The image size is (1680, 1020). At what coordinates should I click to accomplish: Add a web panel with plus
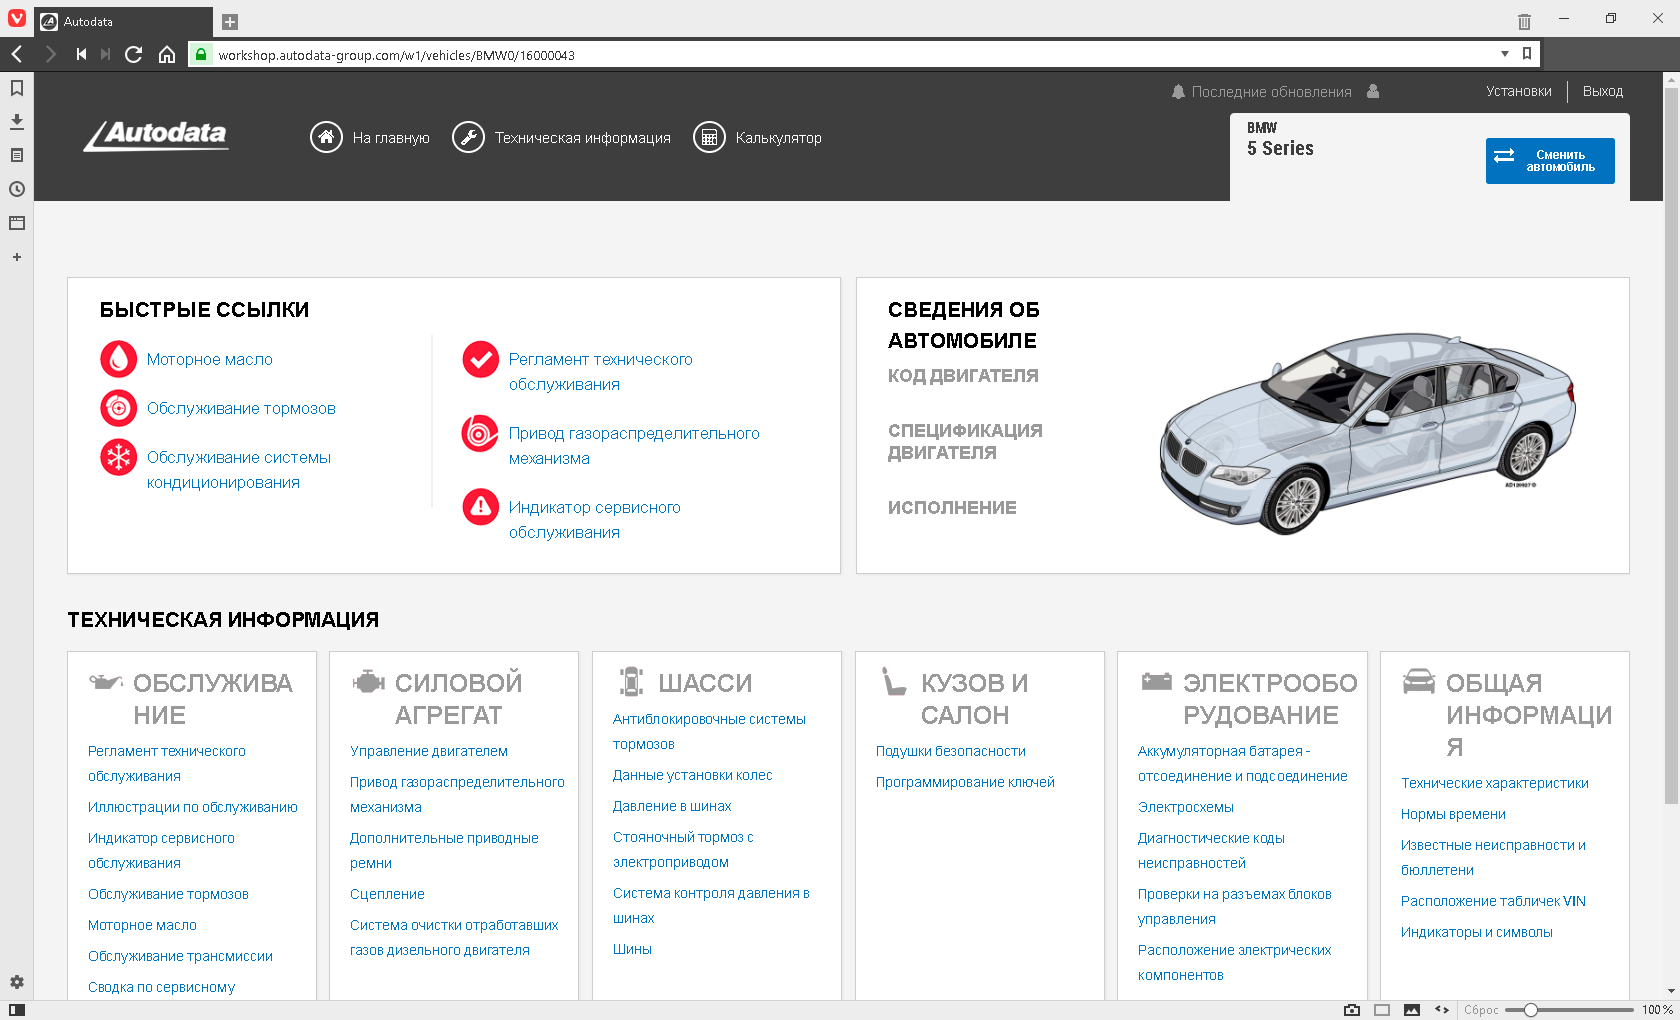click(17, 257)
